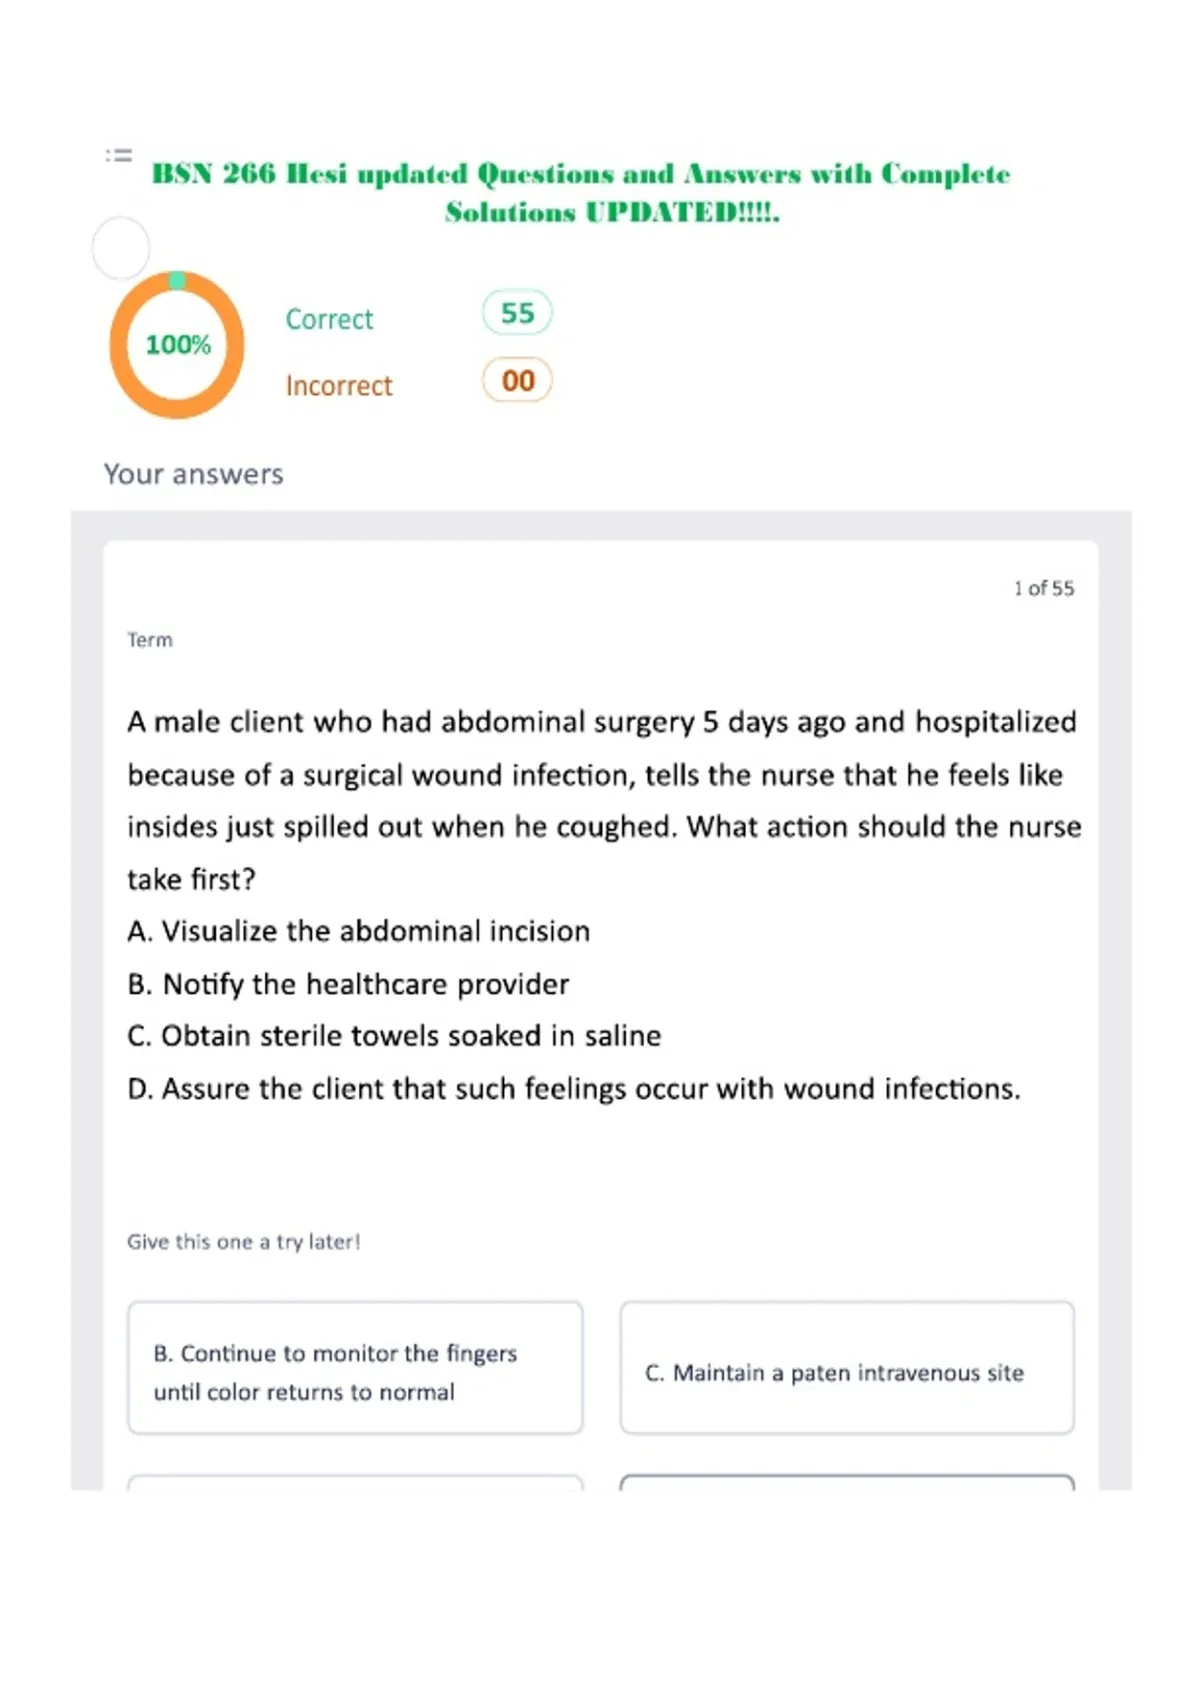The width and height of the screenshot is (1200, 1700).
Task: Open the BSN 266 Hesi document title
Action: [x=581, y=193]
